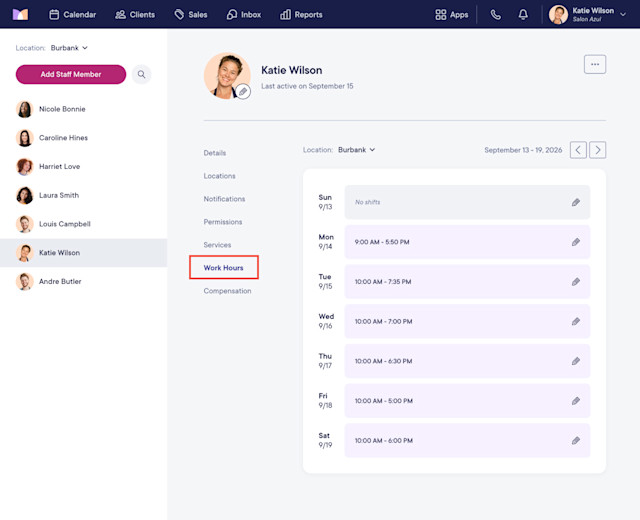Edit Katie Wilson's profile photo pencil
The image size is (640, 520).
243,91
